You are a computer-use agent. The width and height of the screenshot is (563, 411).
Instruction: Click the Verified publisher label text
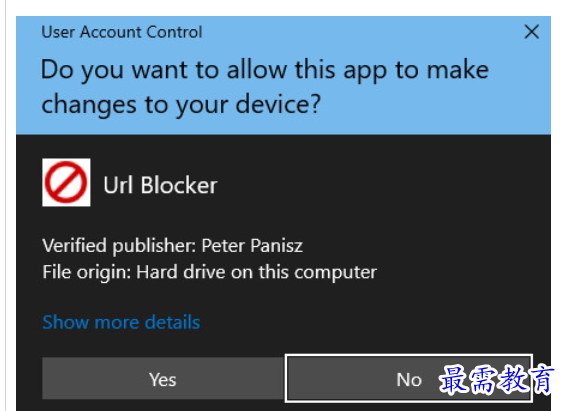[119, 246]
